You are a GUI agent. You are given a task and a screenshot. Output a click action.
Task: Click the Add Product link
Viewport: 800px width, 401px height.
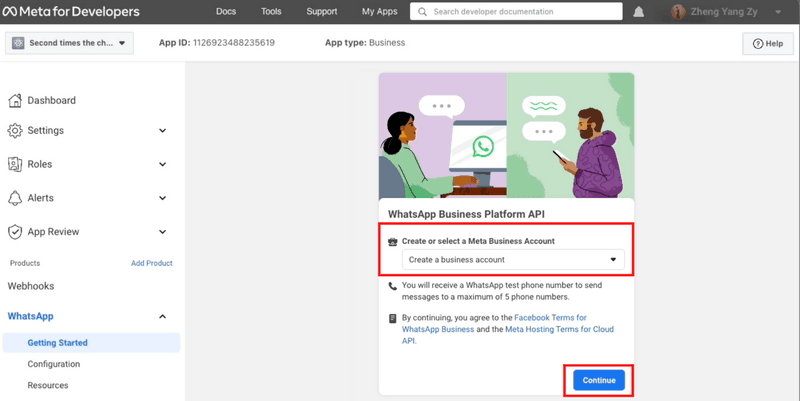tap(152, 263)
